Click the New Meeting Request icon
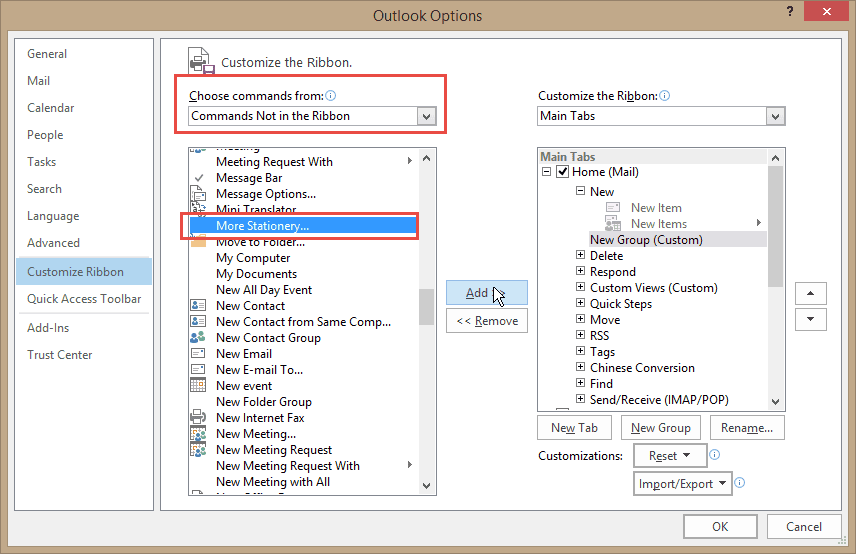 click(198, 450)
